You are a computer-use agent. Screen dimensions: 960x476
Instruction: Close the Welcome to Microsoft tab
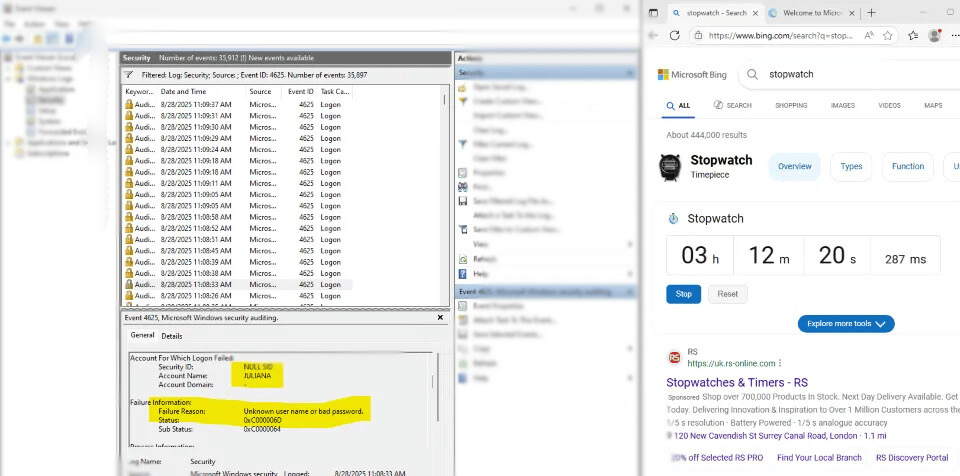click(853, 13)
